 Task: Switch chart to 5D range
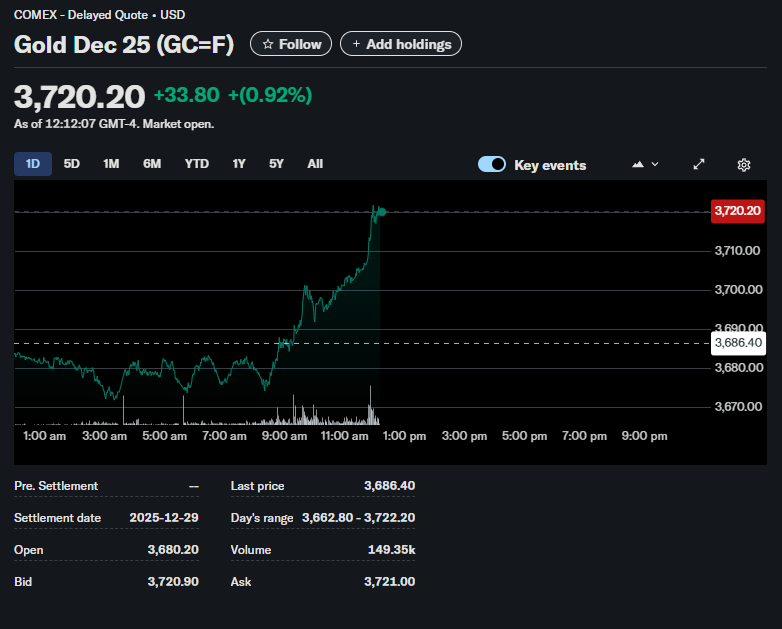71,164
